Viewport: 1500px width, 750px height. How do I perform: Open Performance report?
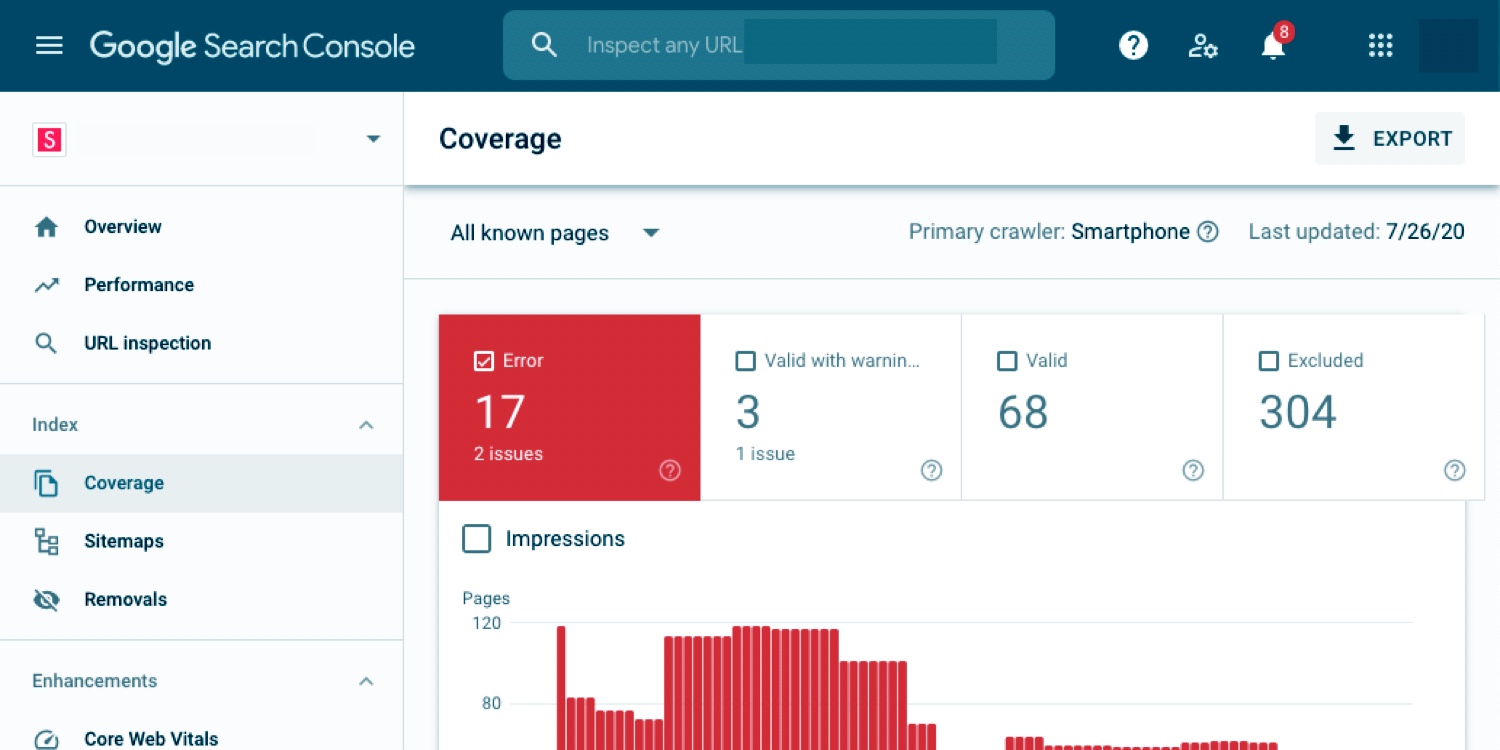point(201,285)
